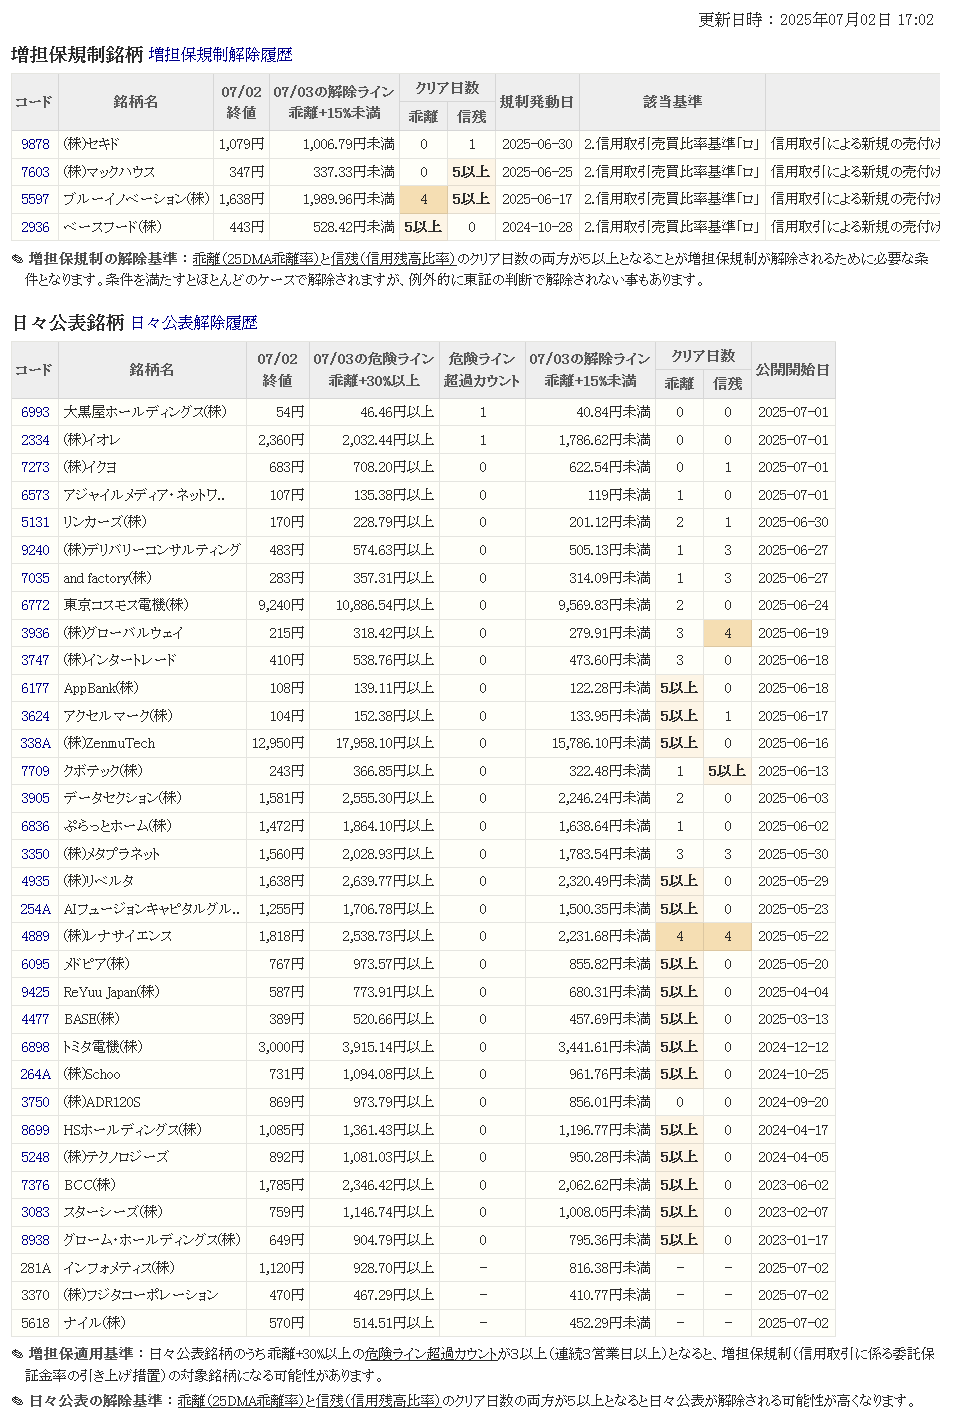Open stock code 2334 link

click(x=35, y=440)
